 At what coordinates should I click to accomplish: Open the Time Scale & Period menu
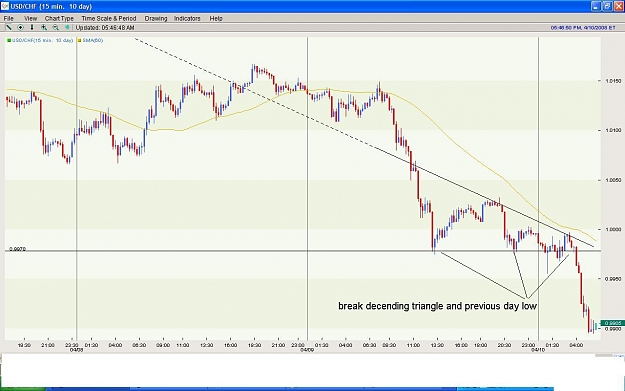109,18
